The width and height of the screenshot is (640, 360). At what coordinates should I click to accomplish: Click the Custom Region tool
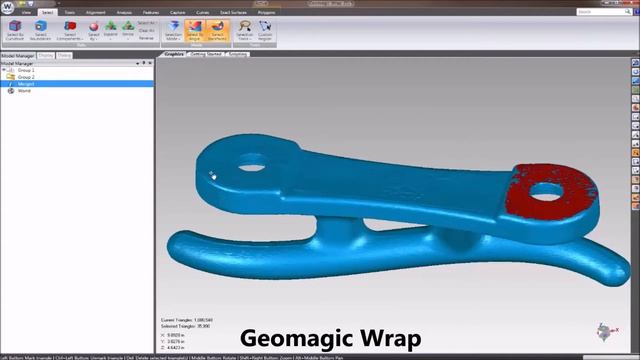coord(265,30)
